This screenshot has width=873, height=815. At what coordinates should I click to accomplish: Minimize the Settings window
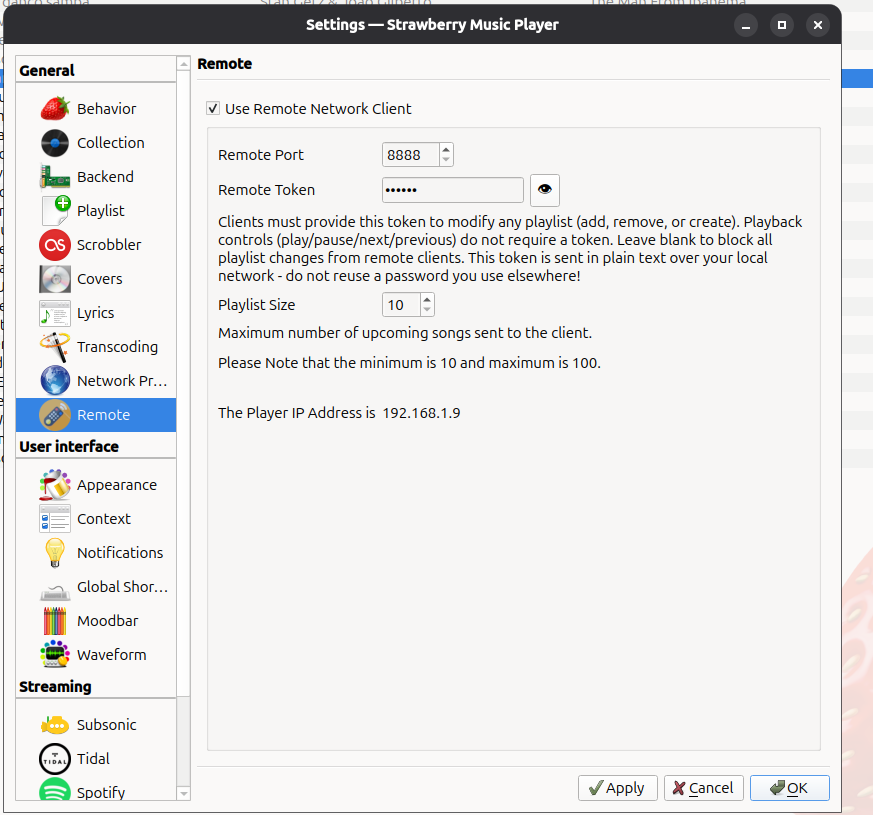coord(746,25)
